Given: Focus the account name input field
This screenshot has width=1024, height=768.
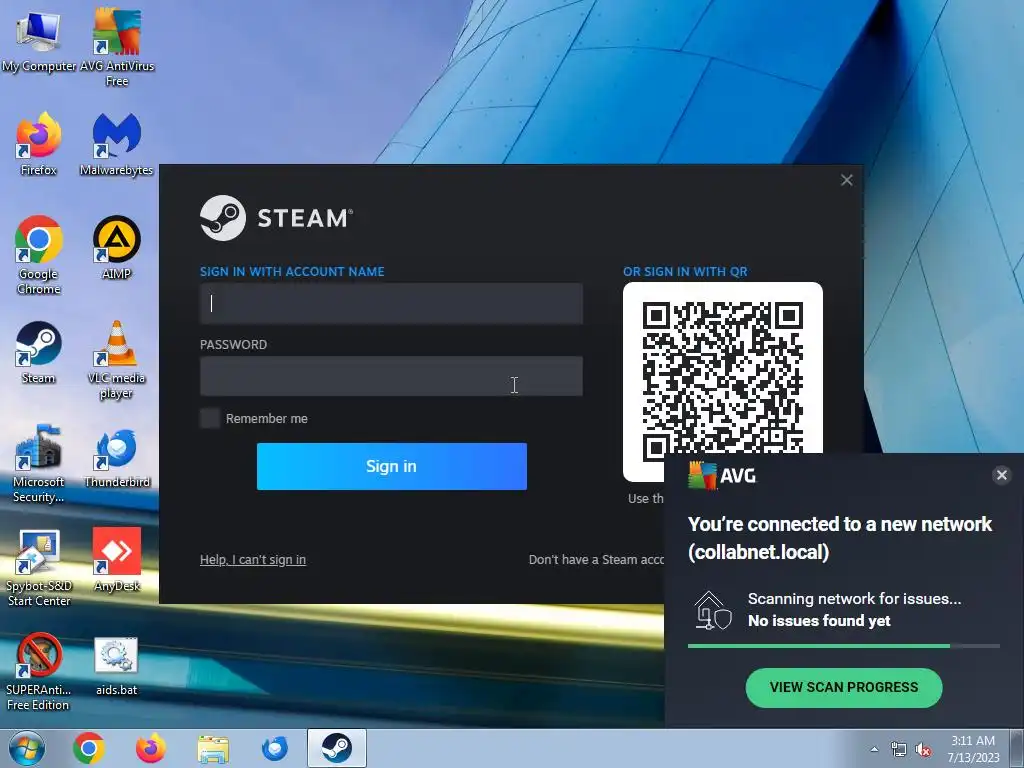Looking at the screenshot, I should pyautogui.click(x=391, y=304).
